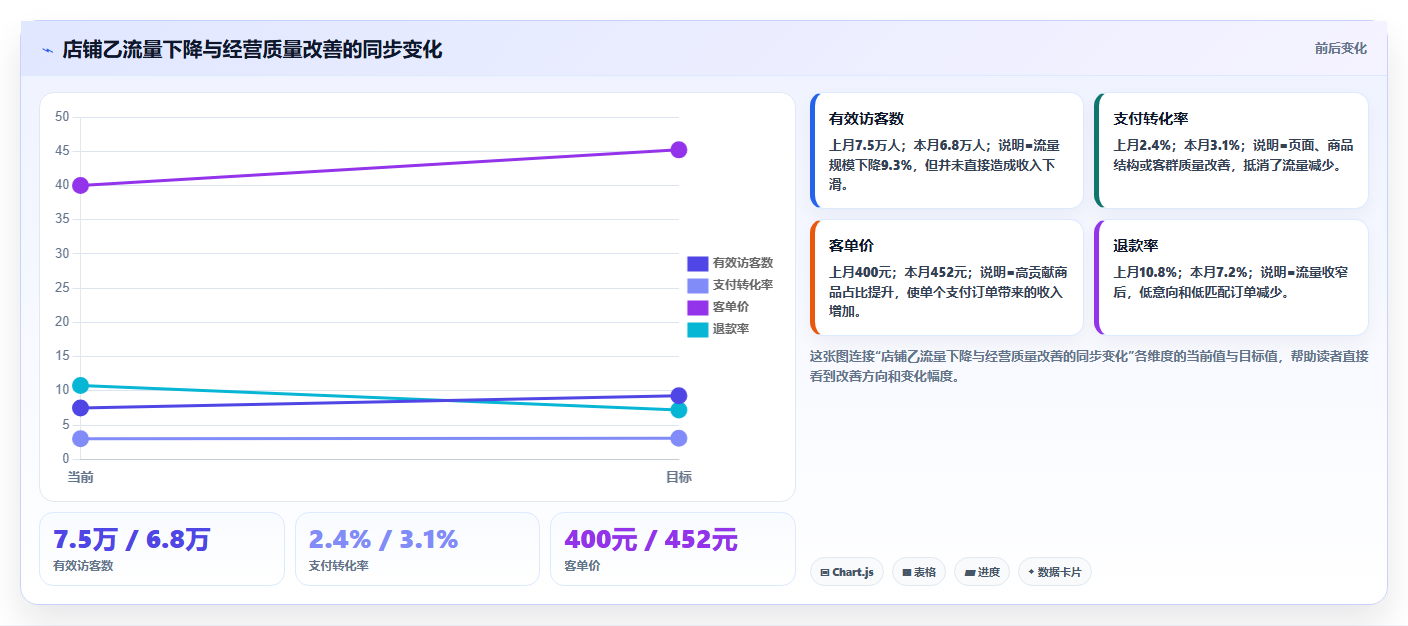Viewport: 1408px width, 626px height.
Task: Click 客单价 caption under 400元 / 452元
Action: click(x=582, y=566)
